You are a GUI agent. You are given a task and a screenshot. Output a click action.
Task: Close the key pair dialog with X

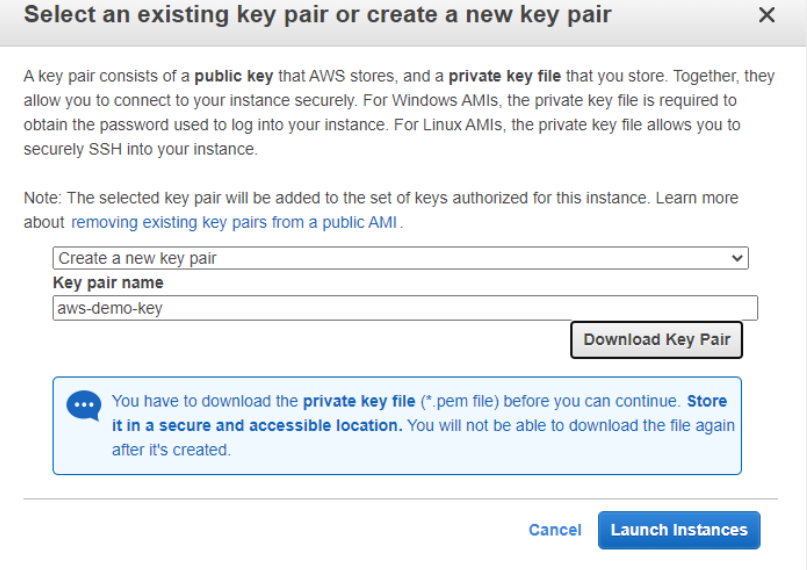coord(766,15)
